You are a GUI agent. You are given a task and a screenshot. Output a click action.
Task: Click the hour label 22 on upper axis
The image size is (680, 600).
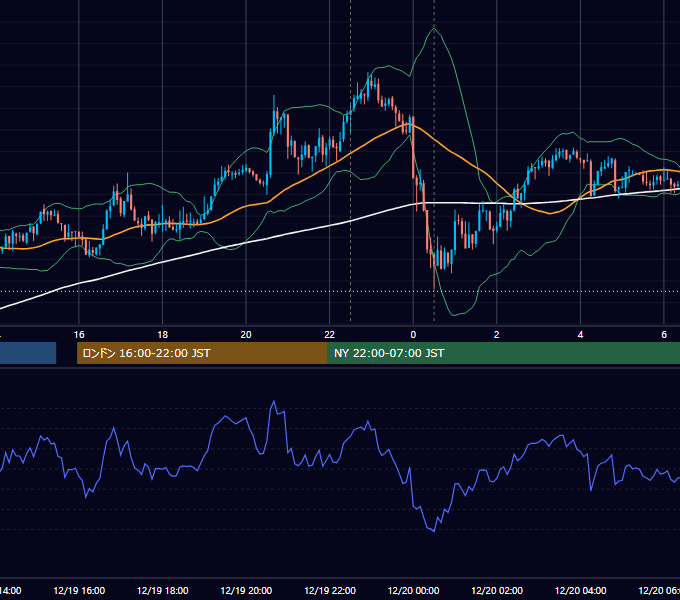[330, 335]
